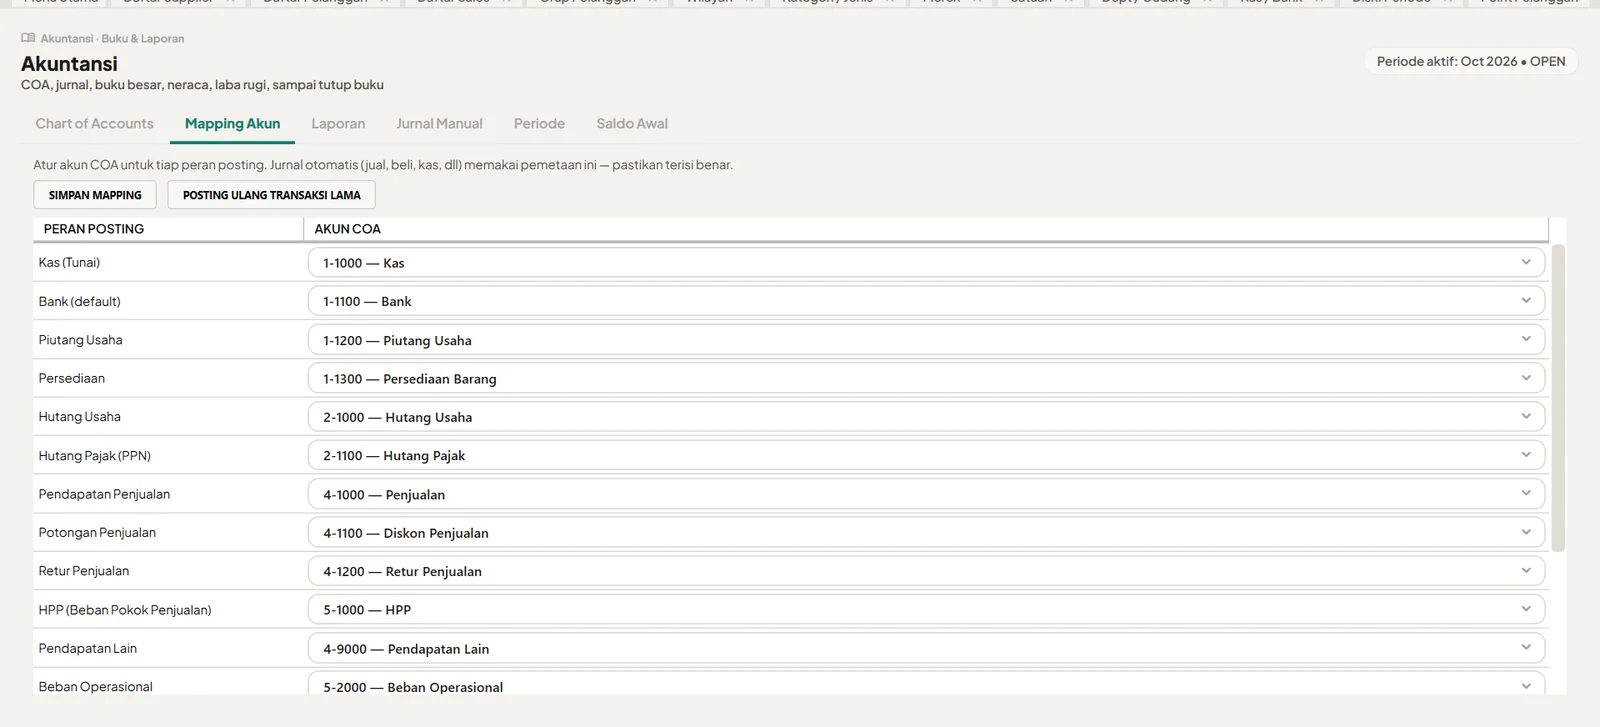The height and width of the screenshot is (727, 1600).
Task: Click the Hutang Pajak (PPN) role label
Action: pos(95,455)
